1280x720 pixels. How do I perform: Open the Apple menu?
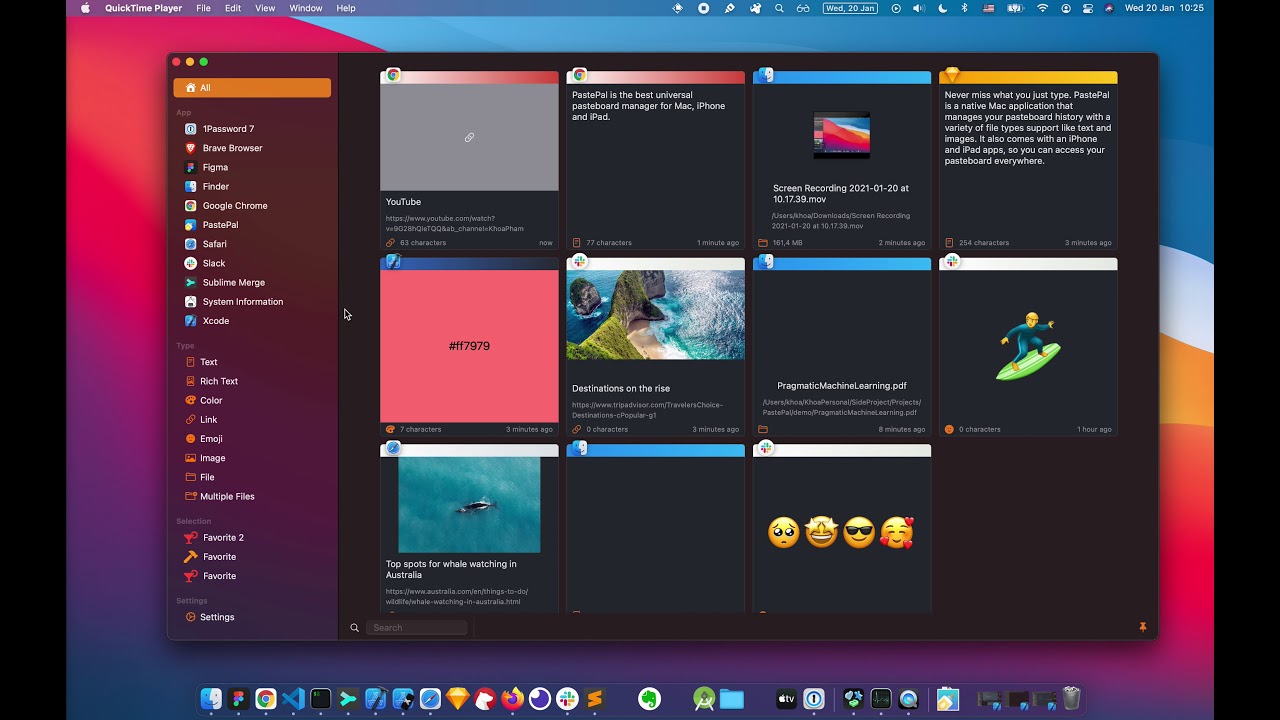pos(85,8)
